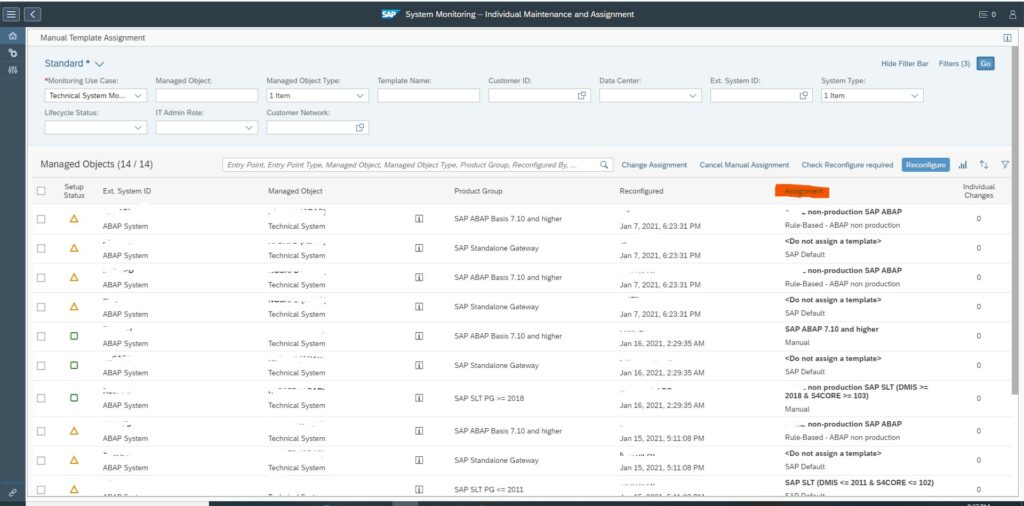The height and width of the screenshot is (506, 1024).
Task: Open value help for Ext. System ID
Action: tap(804, 95)
